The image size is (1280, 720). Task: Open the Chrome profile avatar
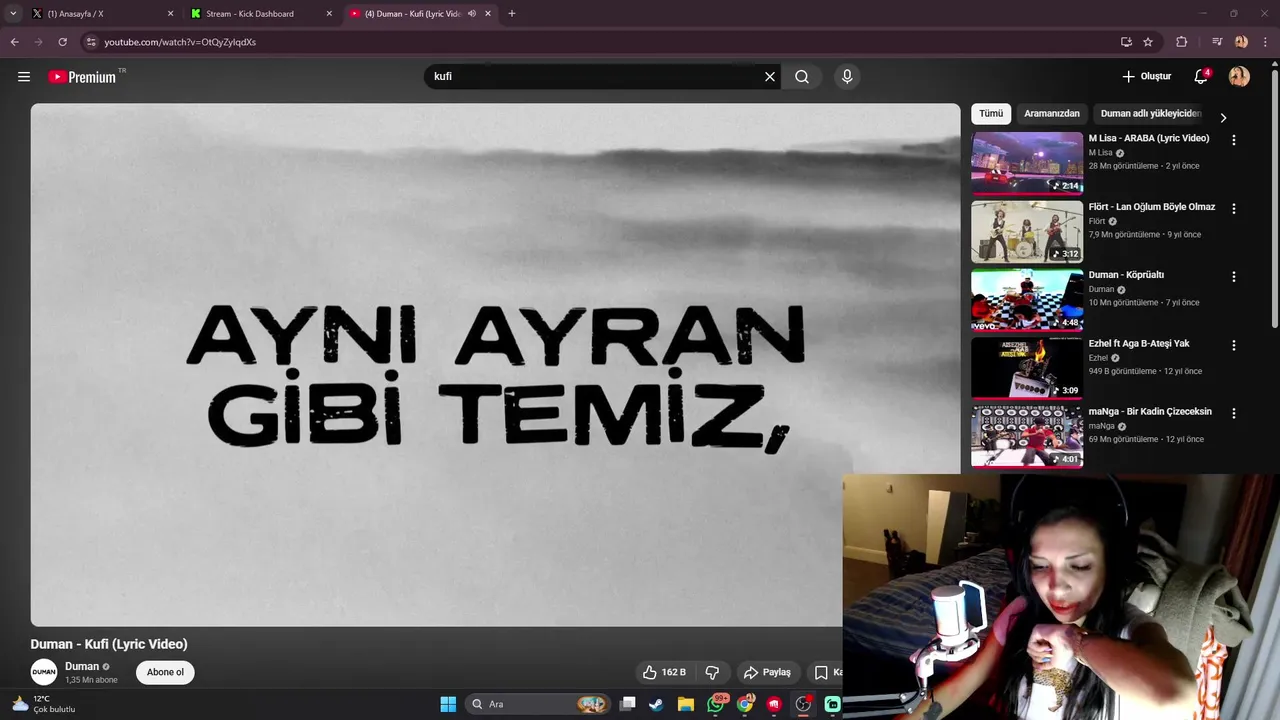pyautogui.click(x=1241, y=42)
